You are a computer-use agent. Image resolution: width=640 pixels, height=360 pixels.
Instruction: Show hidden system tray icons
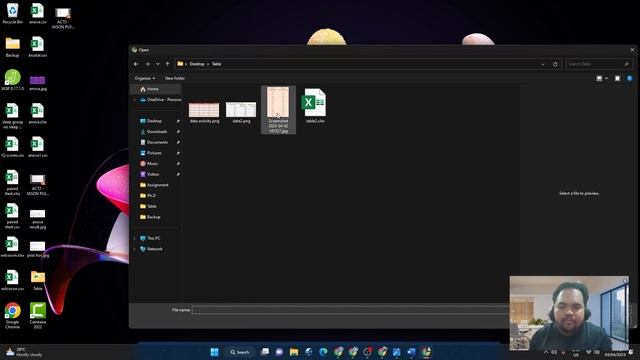[x=546, y=352]
